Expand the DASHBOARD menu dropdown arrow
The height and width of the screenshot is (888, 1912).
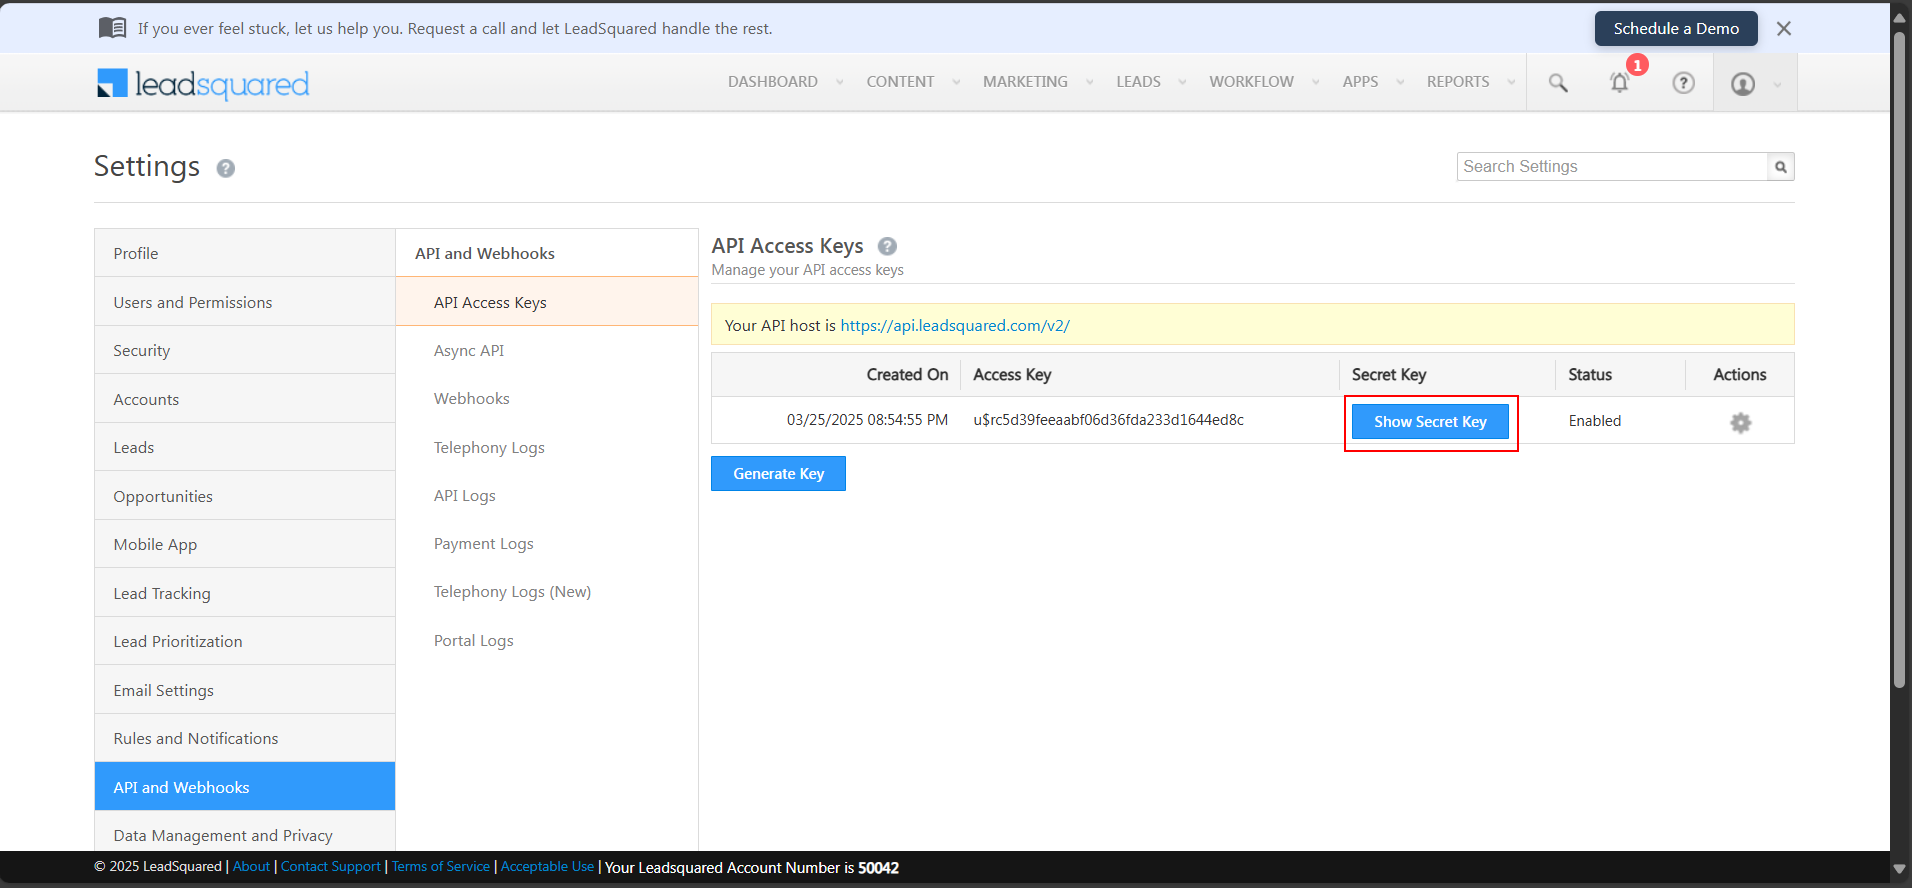click(x=840, y=82)
